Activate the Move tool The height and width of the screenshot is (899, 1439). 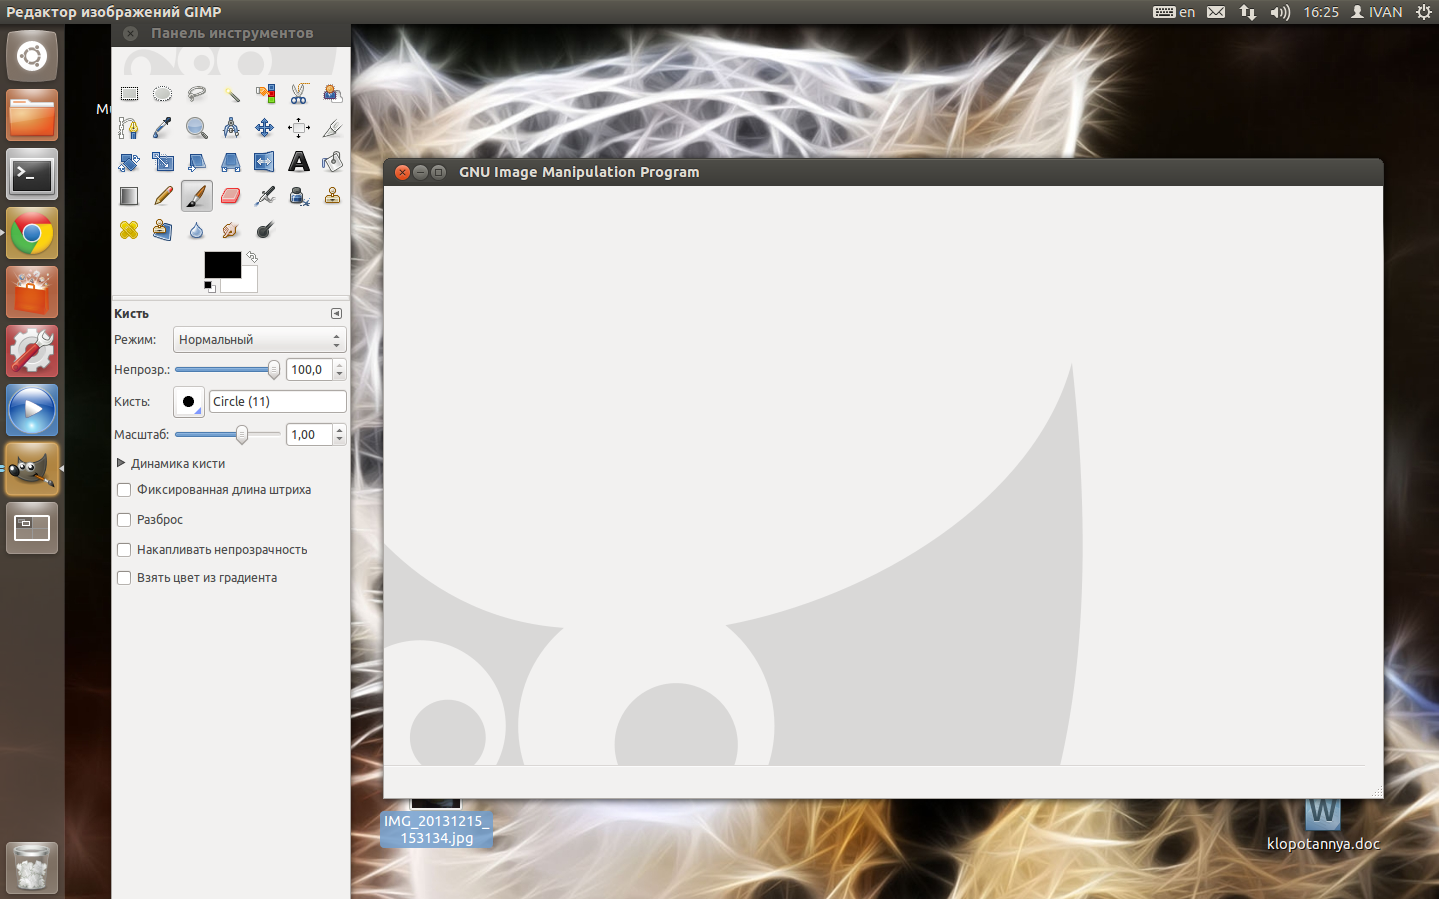[x=265, y=128]
